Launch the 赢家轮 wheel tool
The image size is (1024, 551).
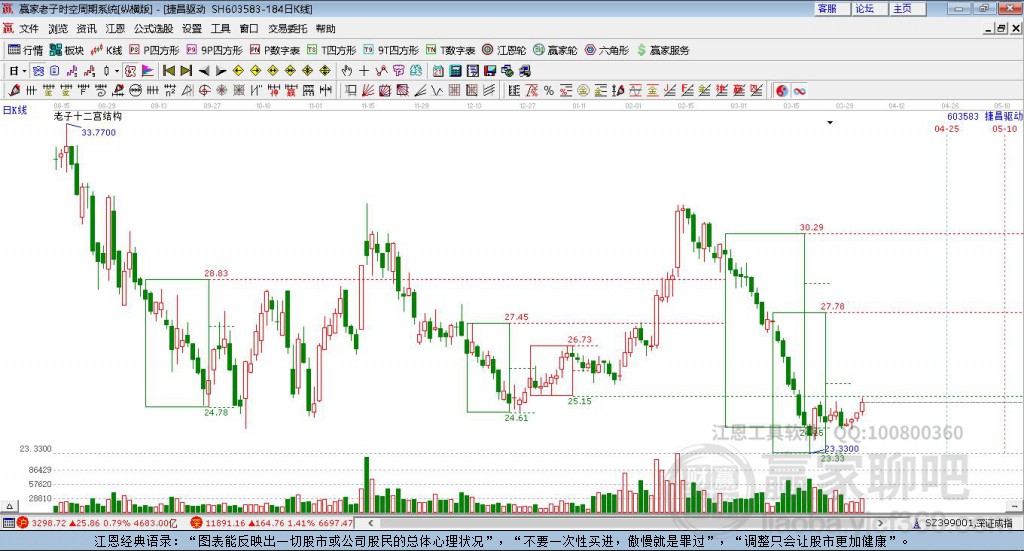[555, 50]
